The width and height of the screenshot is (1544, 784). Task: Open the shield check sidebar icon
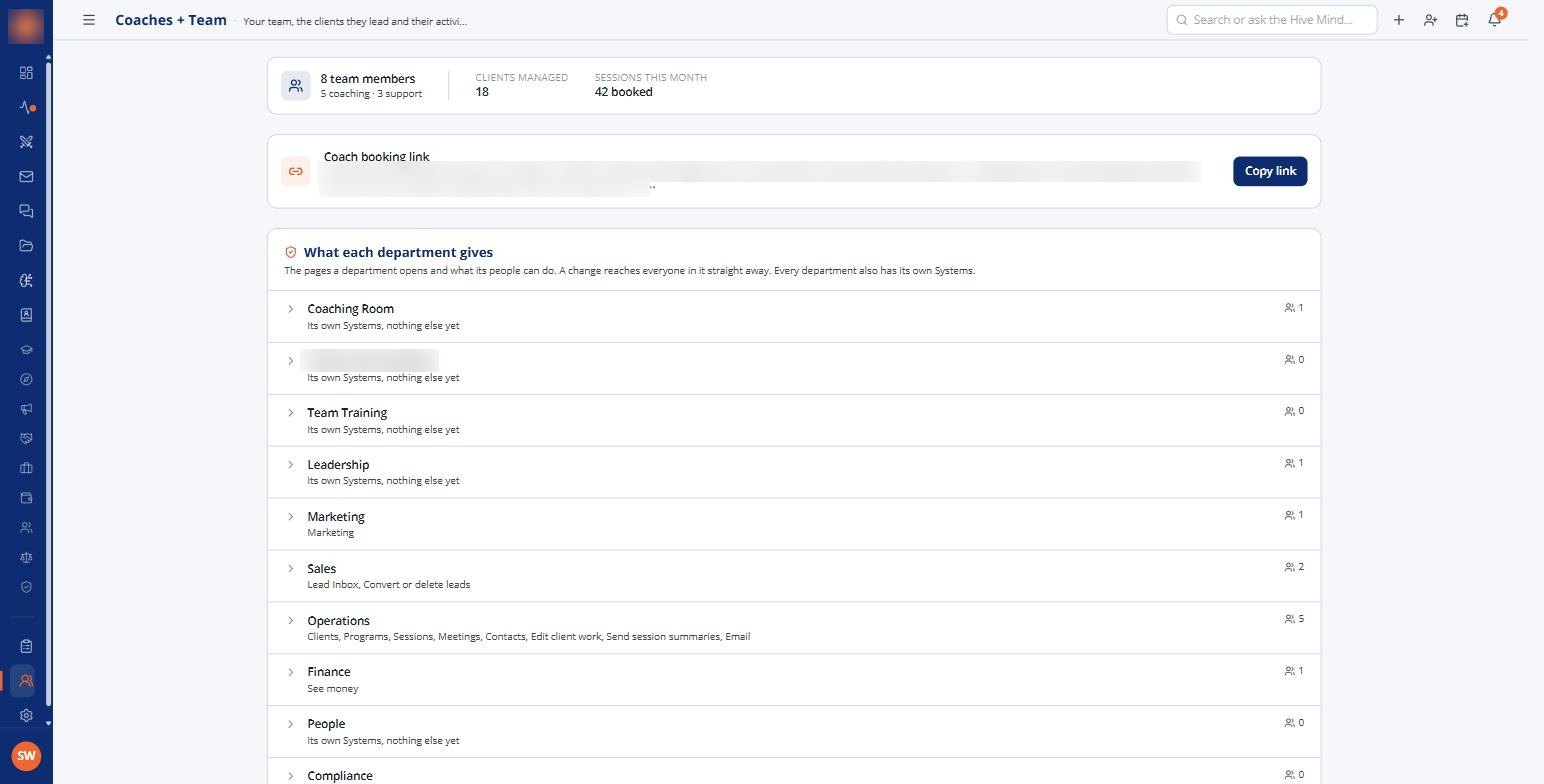pos(26,587)
